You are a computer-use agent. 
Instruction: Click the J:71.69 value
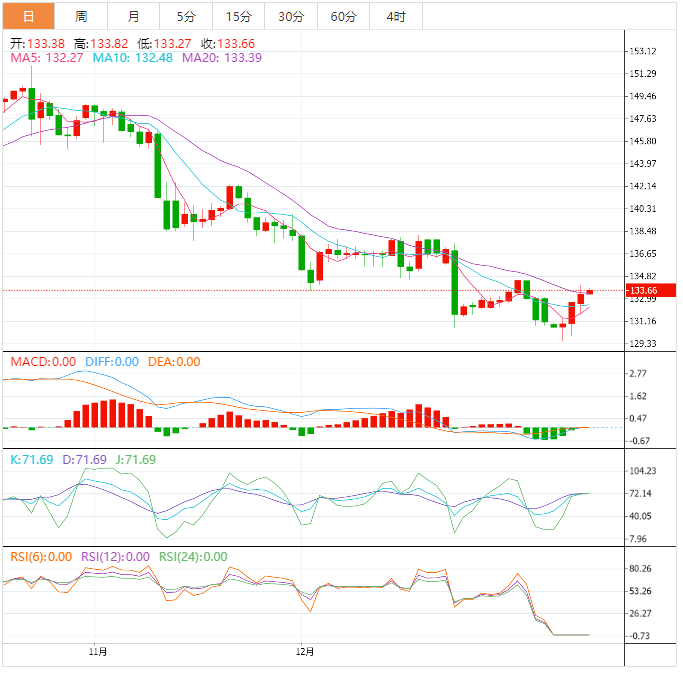coord(136,459)
